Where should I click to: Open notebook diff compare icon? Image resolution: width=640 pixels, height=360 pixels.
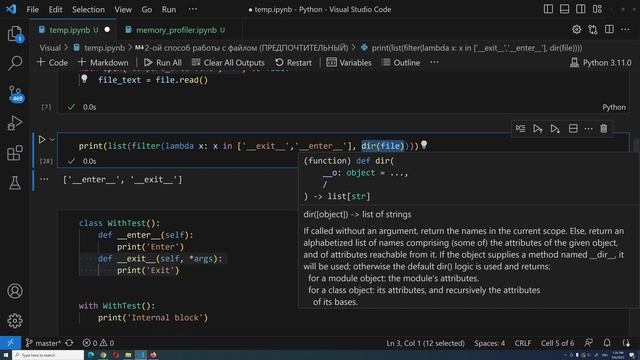click(593, 29)
